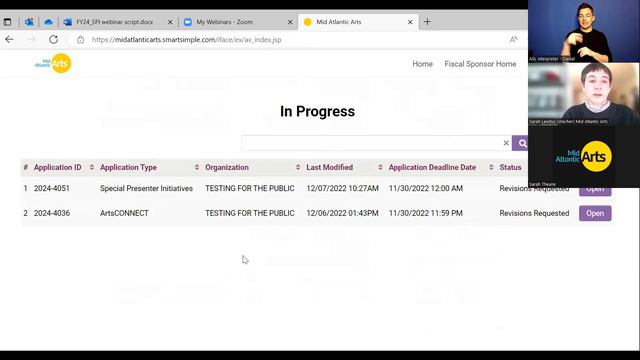
Task: Click the Mid Atlantic Arts logo
Action: pyautogui.click(x=53, y=63)
